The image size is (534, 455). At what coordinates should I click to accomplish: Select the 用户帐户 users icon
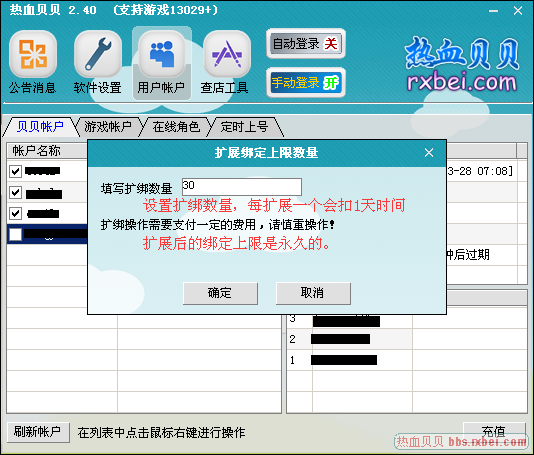point(161,63)
